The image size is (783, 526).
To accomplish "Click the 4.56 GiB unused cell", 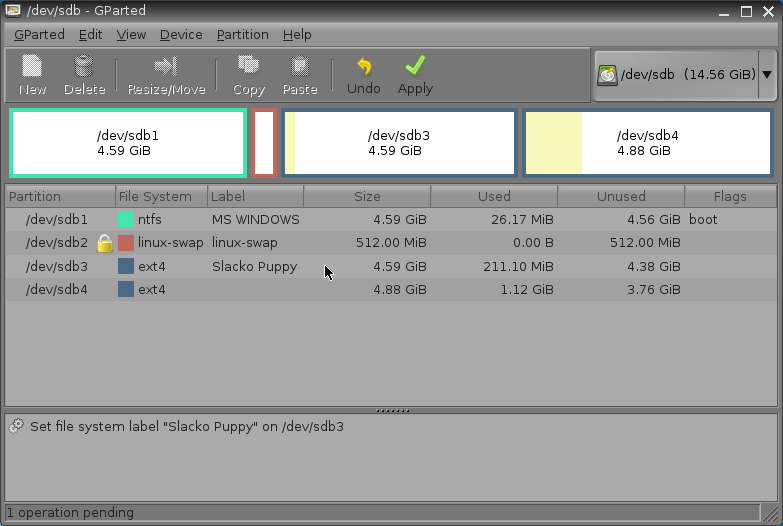I will click(654, 220).
